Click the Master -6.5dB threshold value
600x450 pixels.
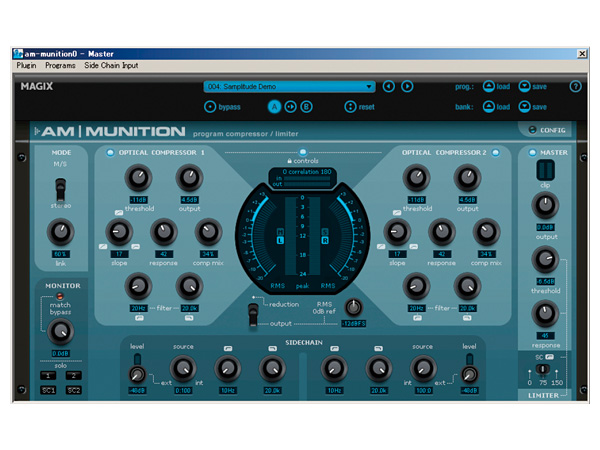(x=545, y=282)
